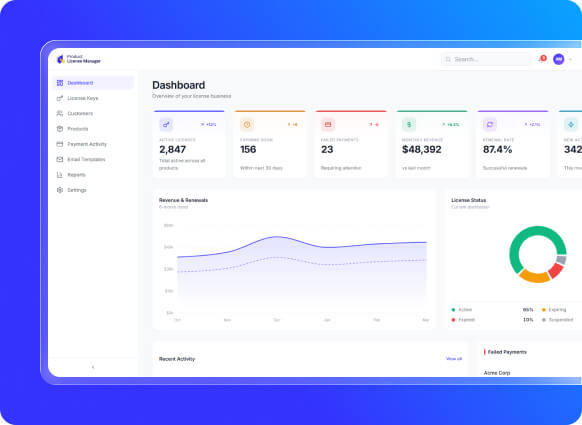Viewport: 582px width, 425px height.
Task: Click Acme Corp in Failed Payments
Action: point(497,373)
